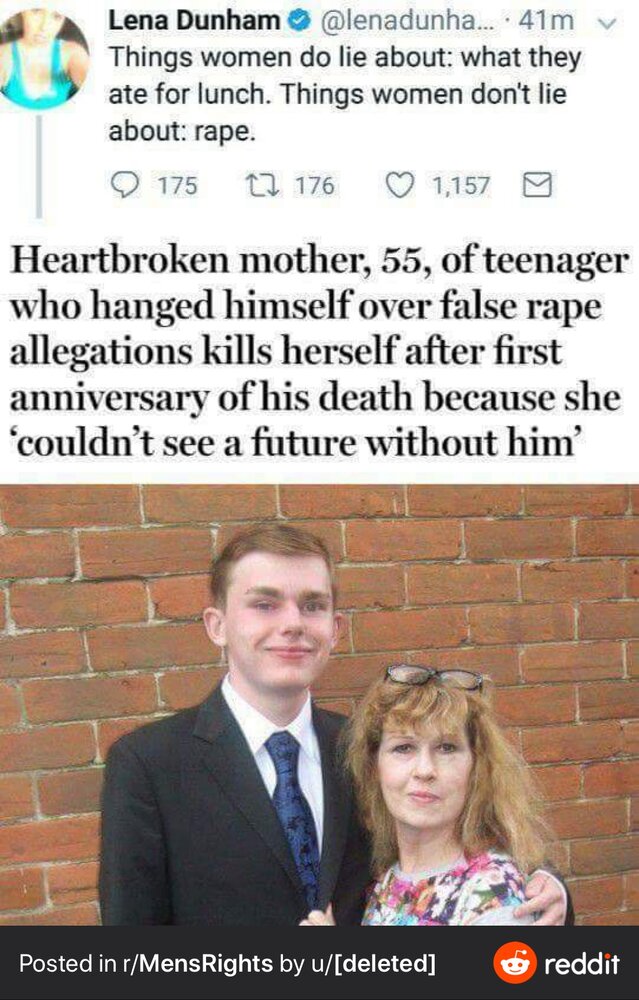Open the 41m timestamp link
This screenshot has width=639, height=1000.
coord(546,21)
